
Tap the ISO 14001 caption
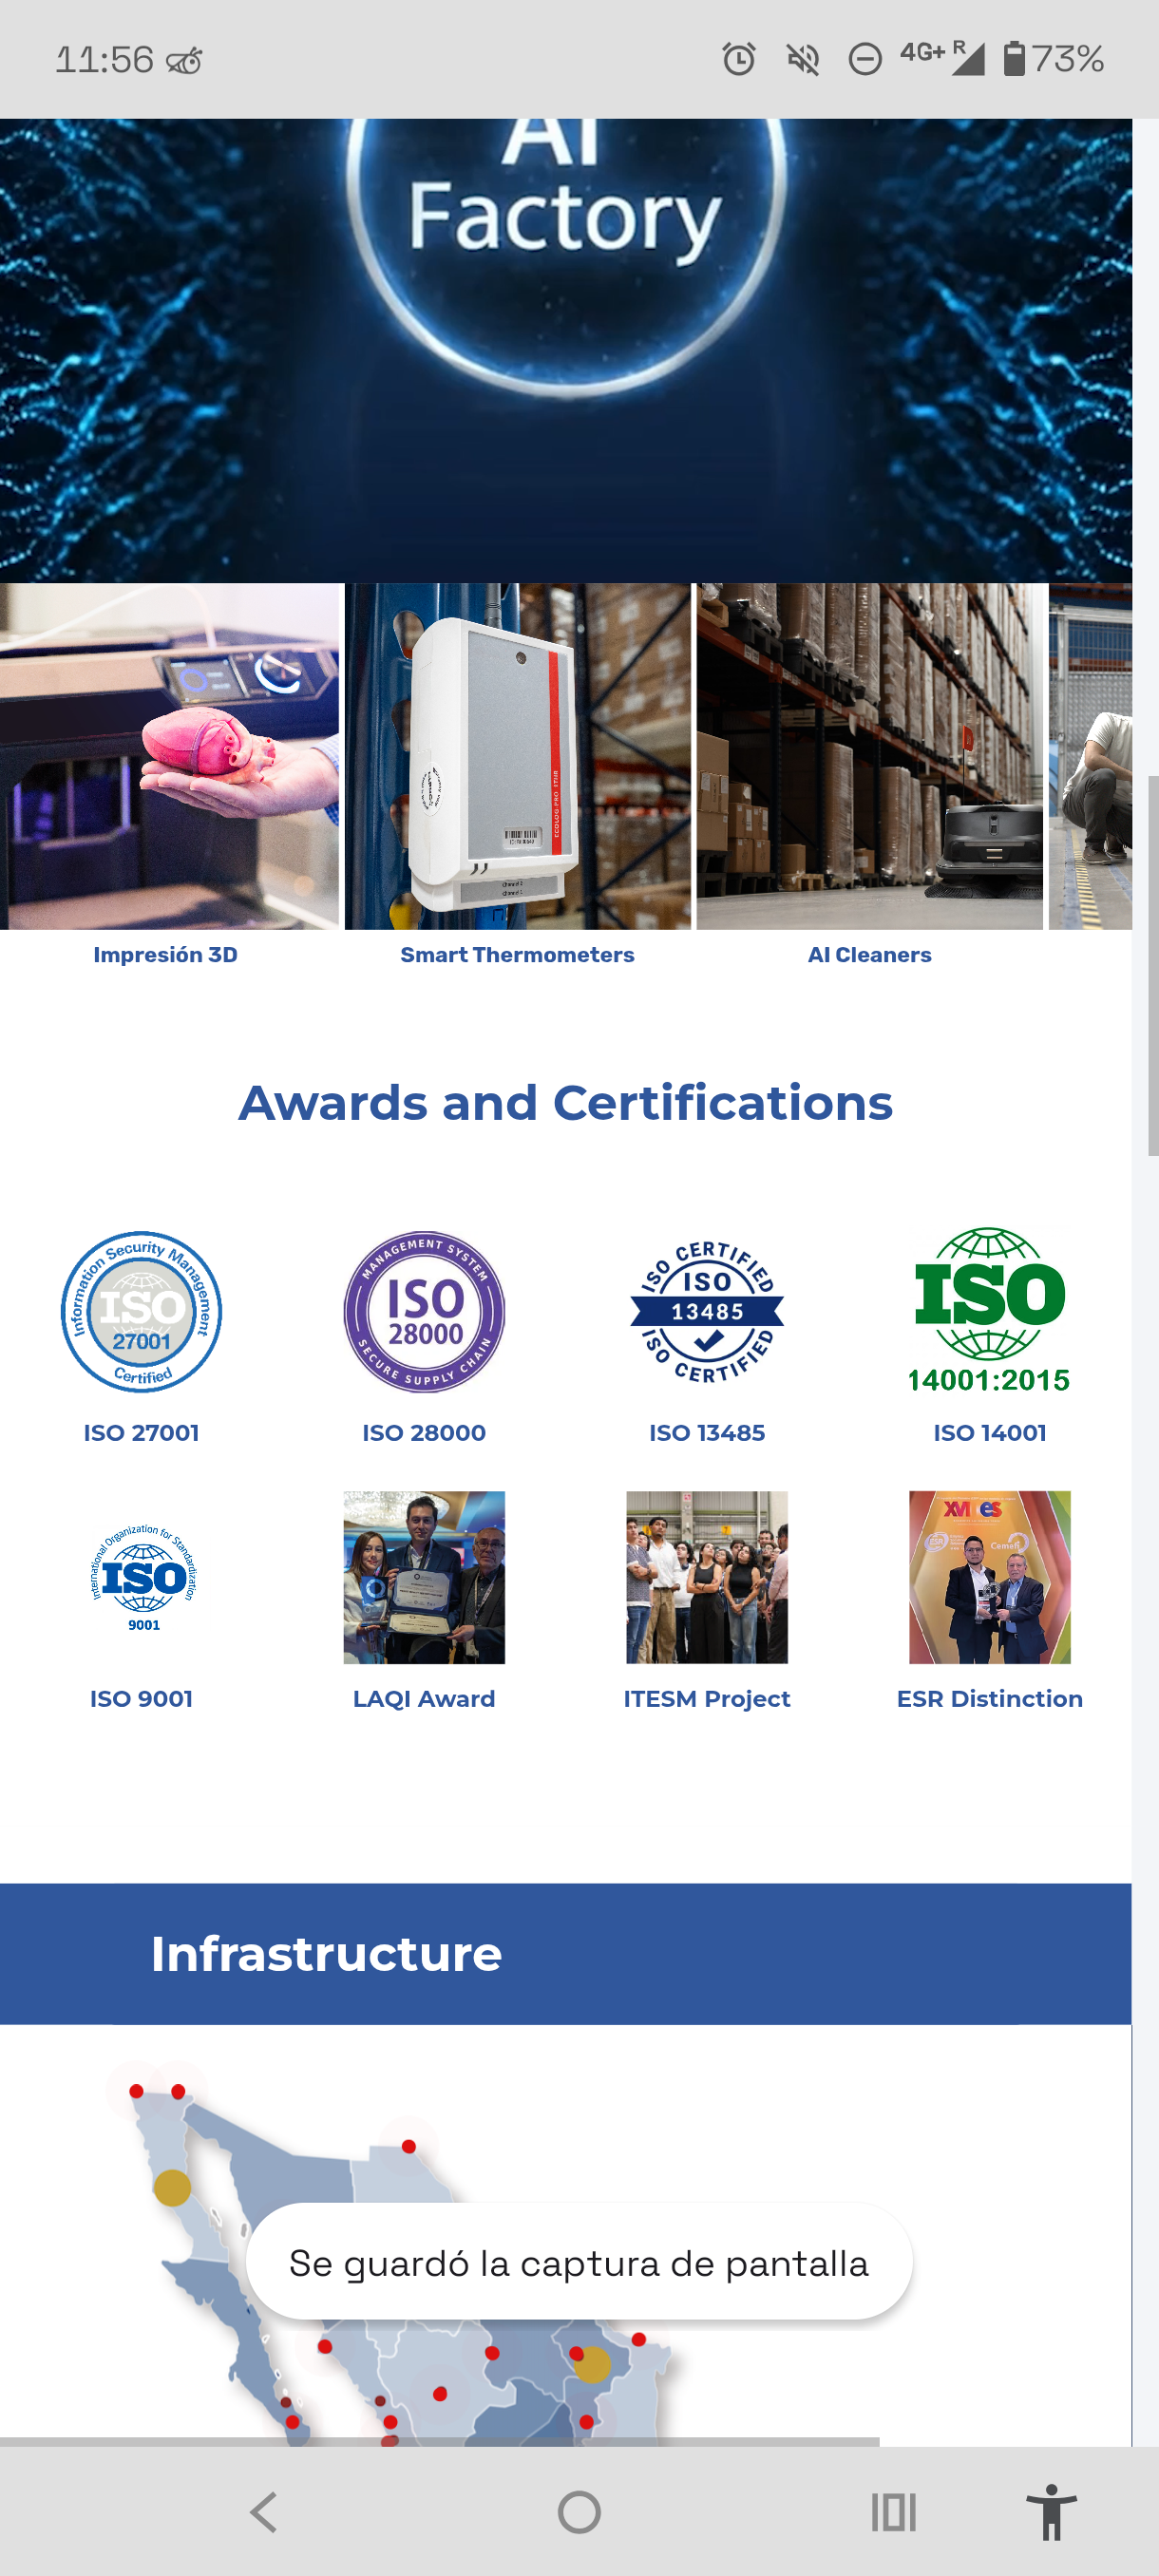(x=990, y=1433)
